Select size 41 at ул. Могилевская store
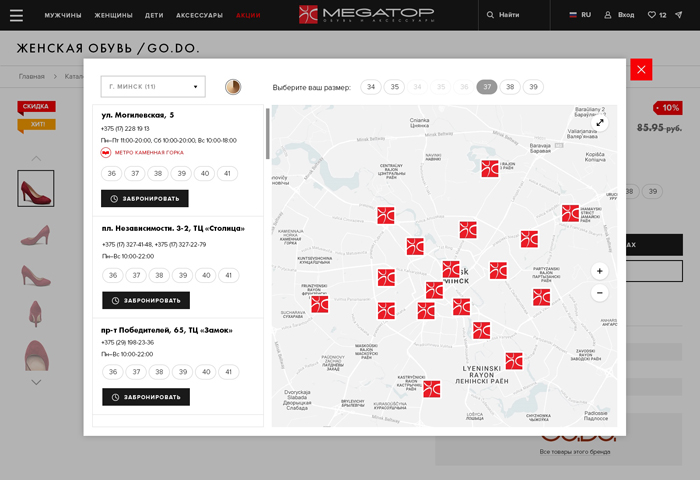The image size is (700, 480). [227, 173]
